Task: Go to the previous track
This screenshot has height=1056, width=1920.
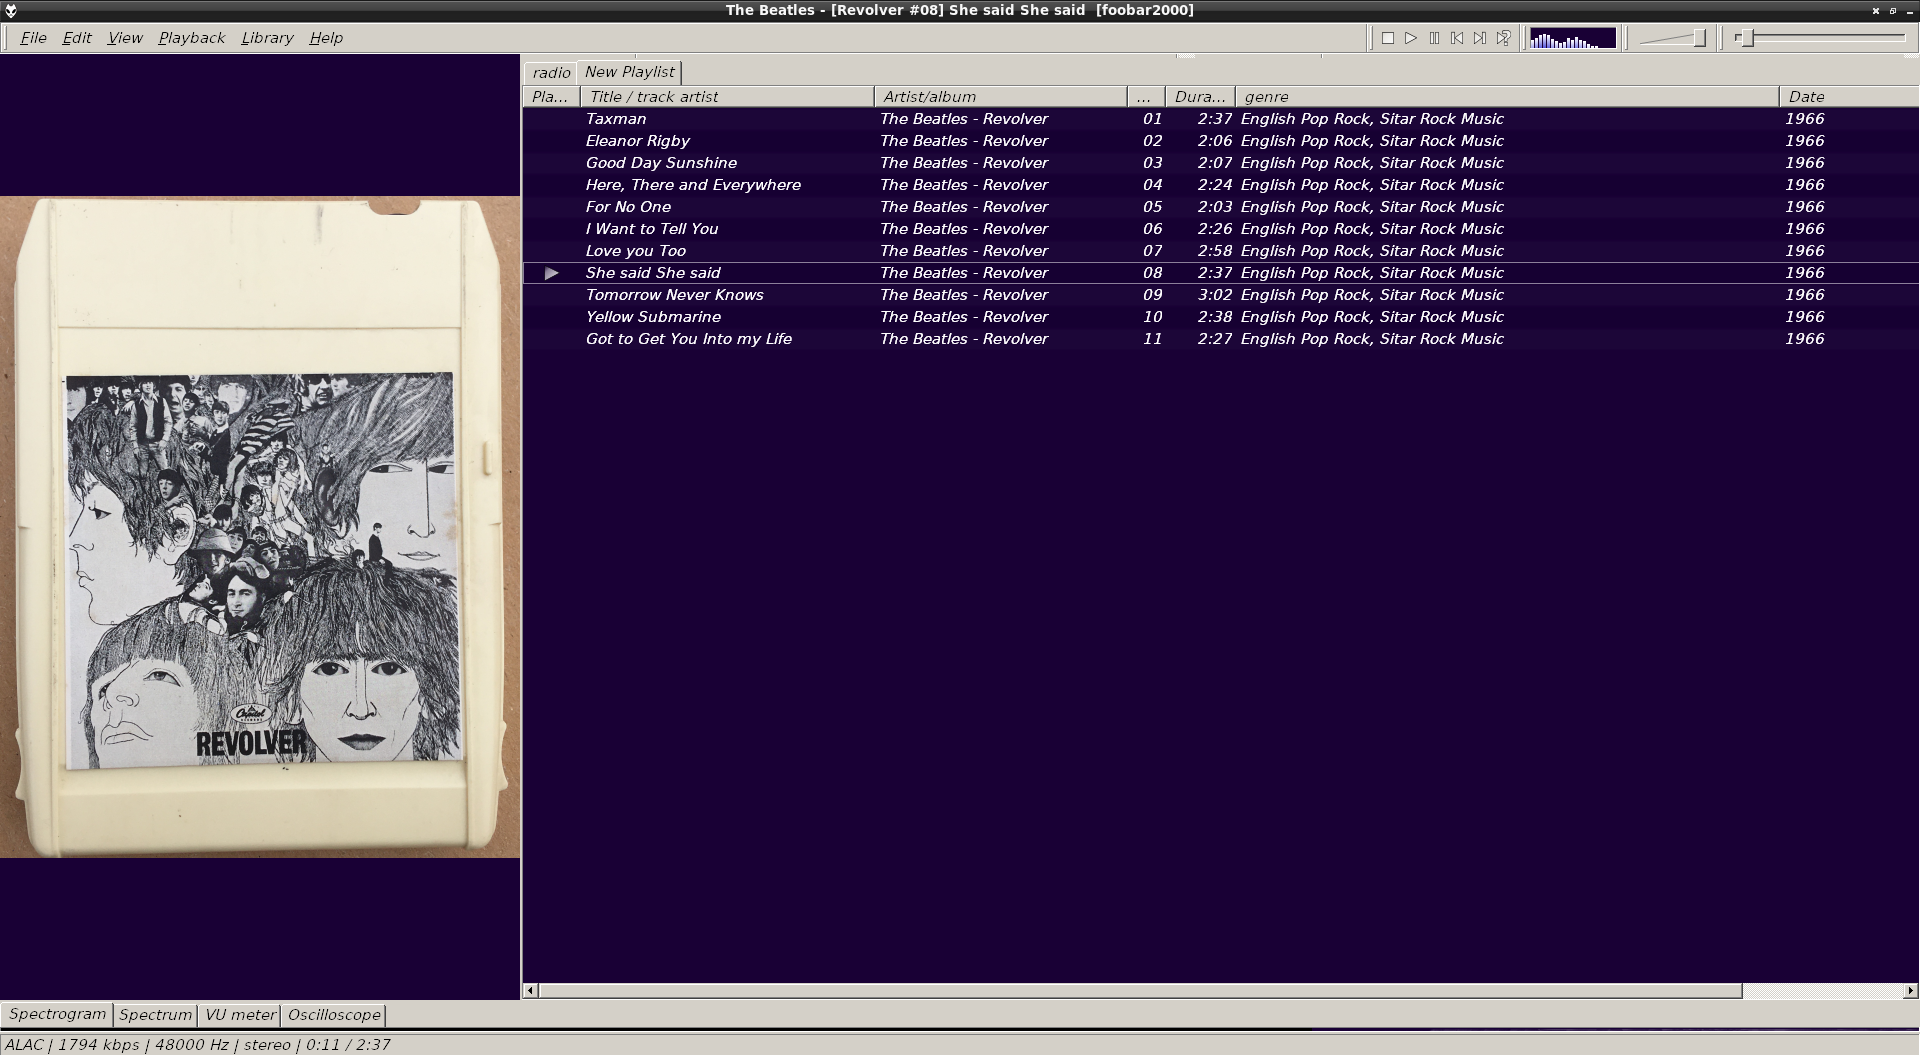Action: click(1457, 38)
